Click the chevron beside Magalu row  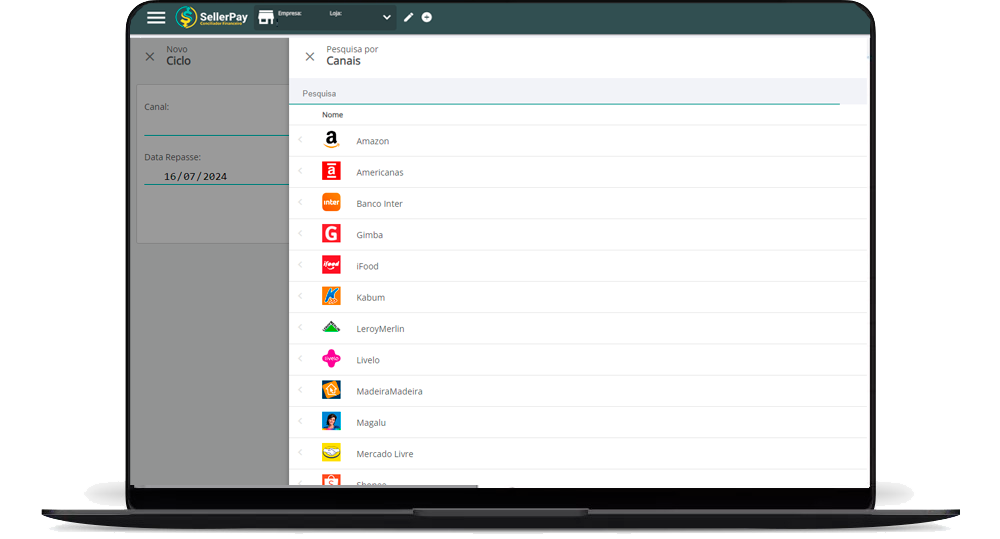click(300, 422)
